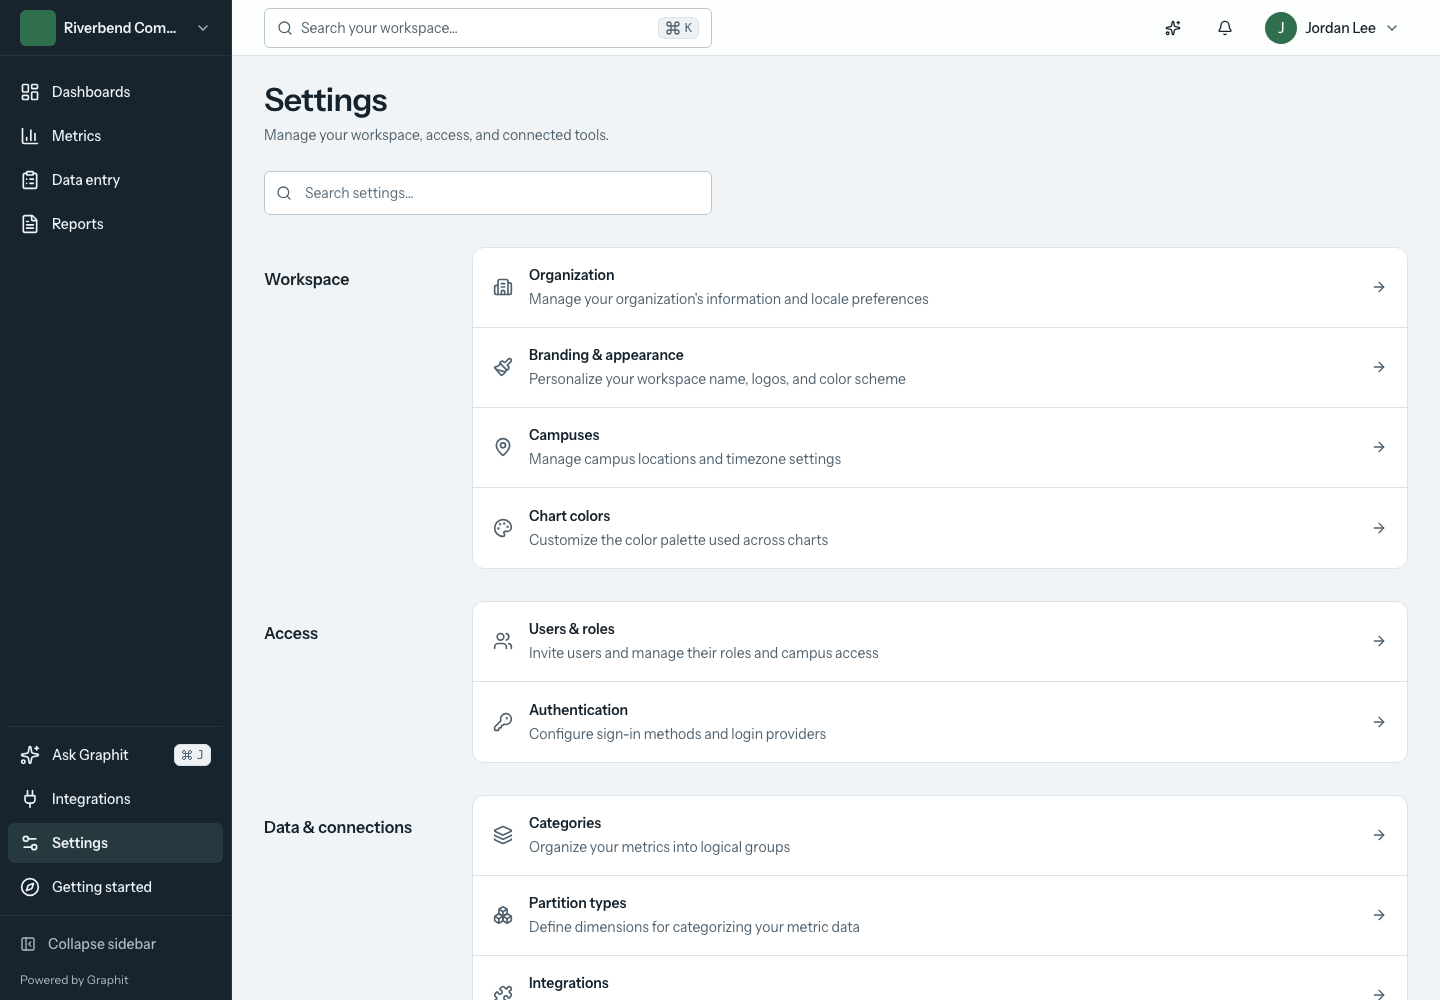Click the Collapse sidebar panel icon
The image size is (1440, 1000).
coord(28,944)
